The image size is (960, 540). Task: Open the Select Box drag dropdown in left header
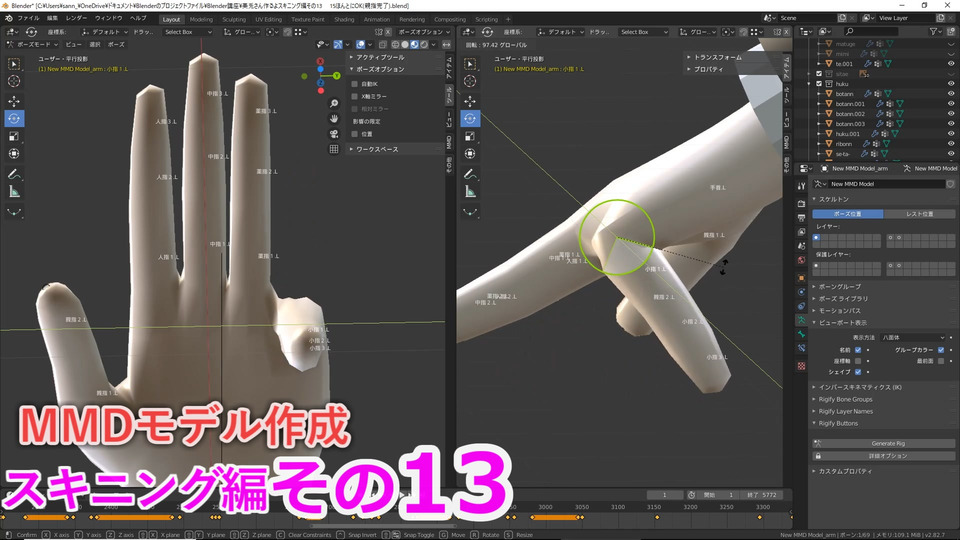(x=187, y=32)
